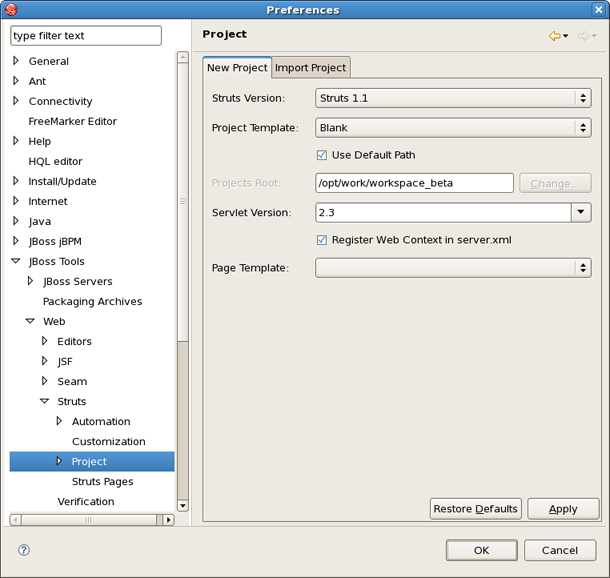Click the help question mark icon

(x=24, y=550)
